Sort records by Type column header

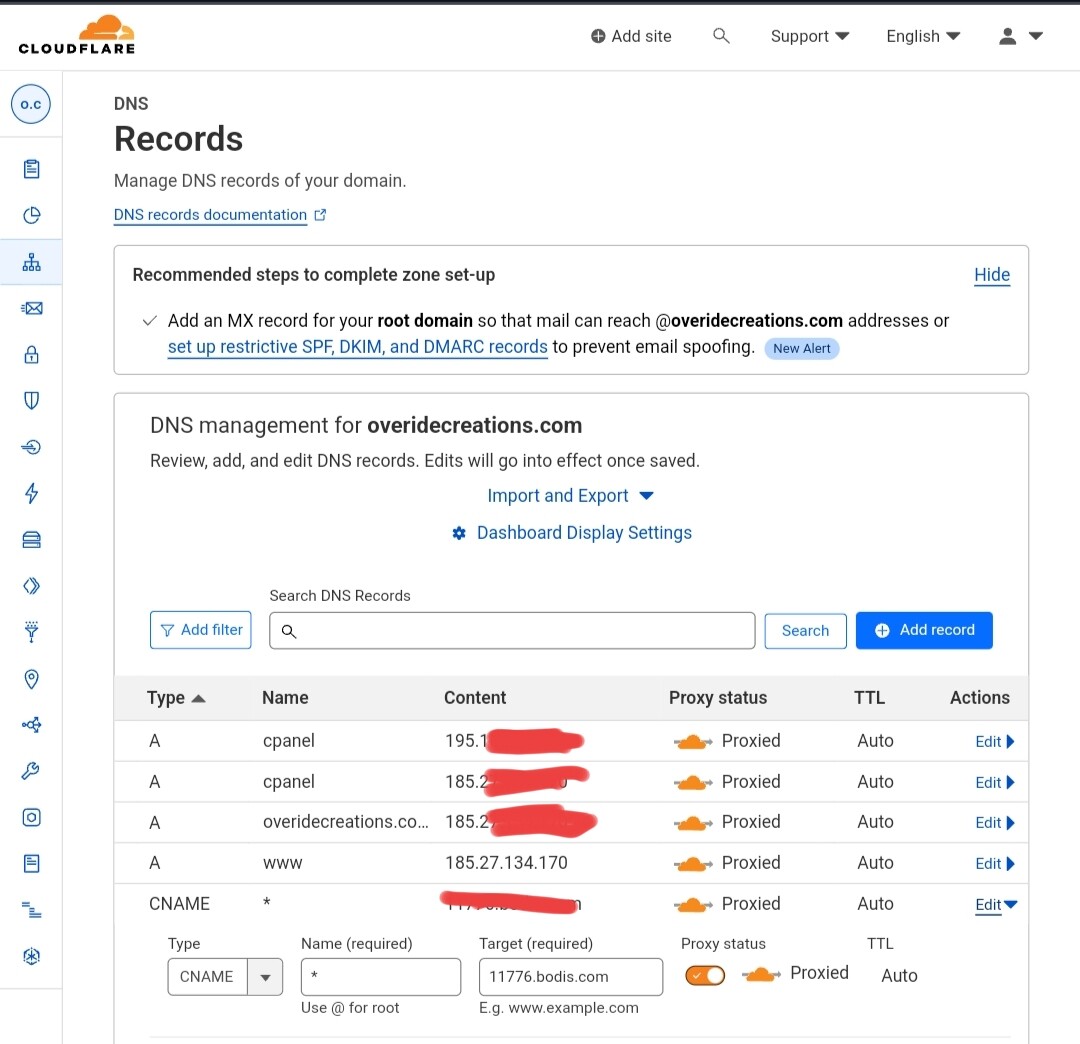[175, 698]
